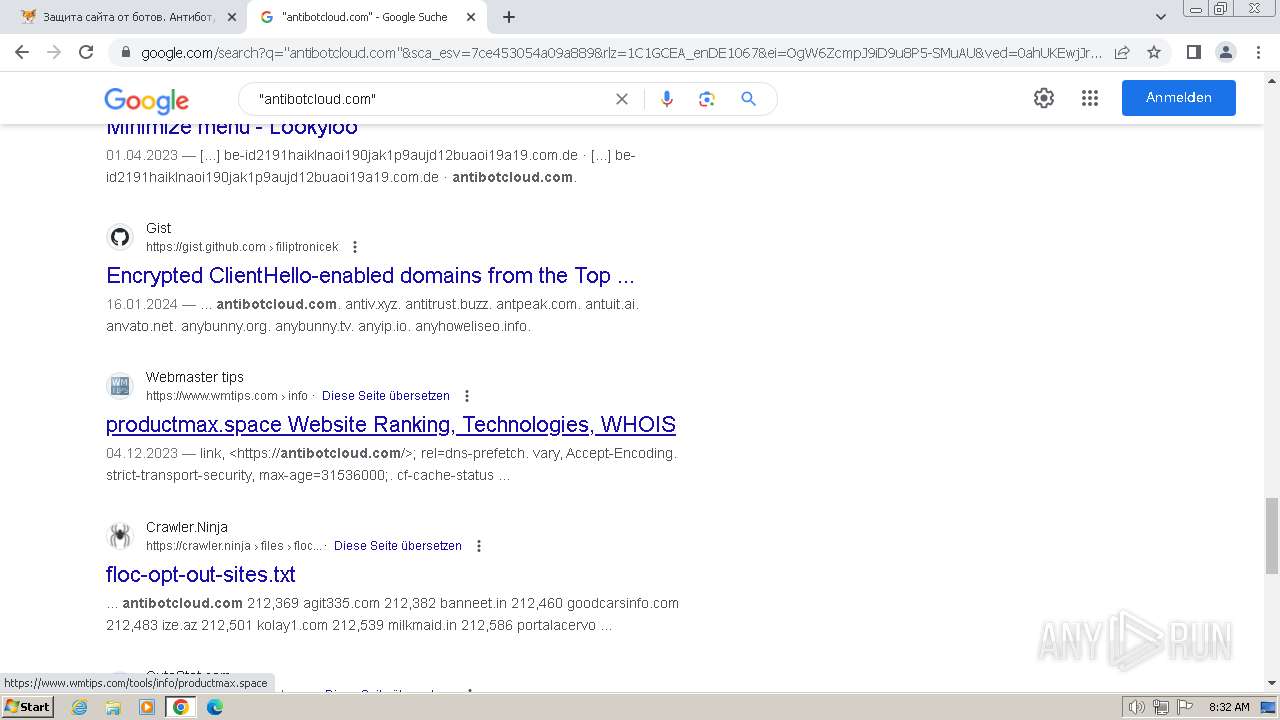1280x720 pixels.
Task: Share this page icon in address bar
Action: 1122,52
